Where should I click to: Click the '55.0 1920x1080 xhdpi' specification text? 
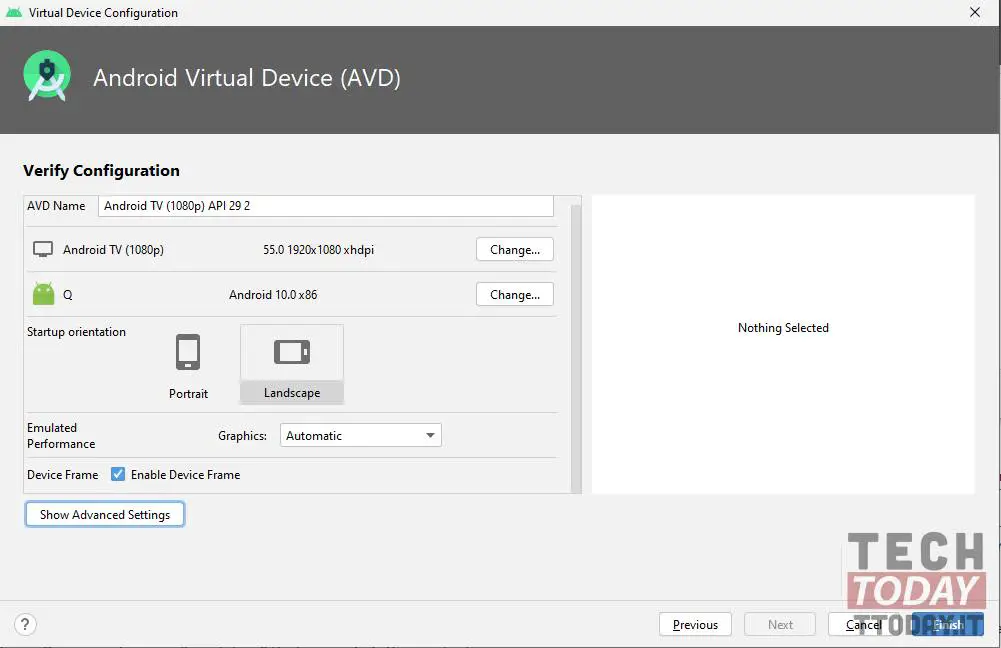319,250
